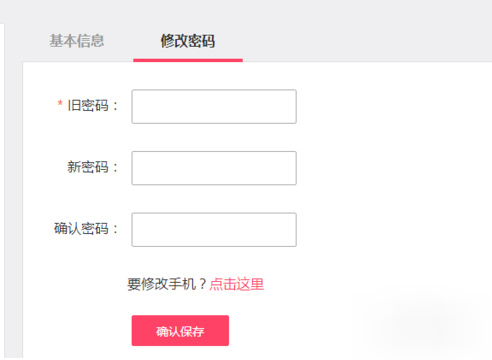Follow the pink link to change phone
Image resolution: width=492 pixels, height=360 pixels.
237,284
